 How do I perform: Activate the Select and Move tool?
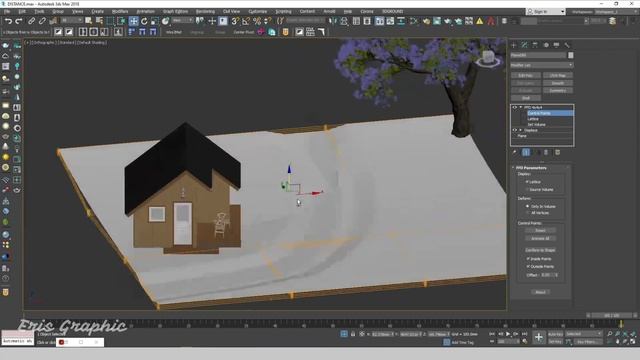click(133, 21)
